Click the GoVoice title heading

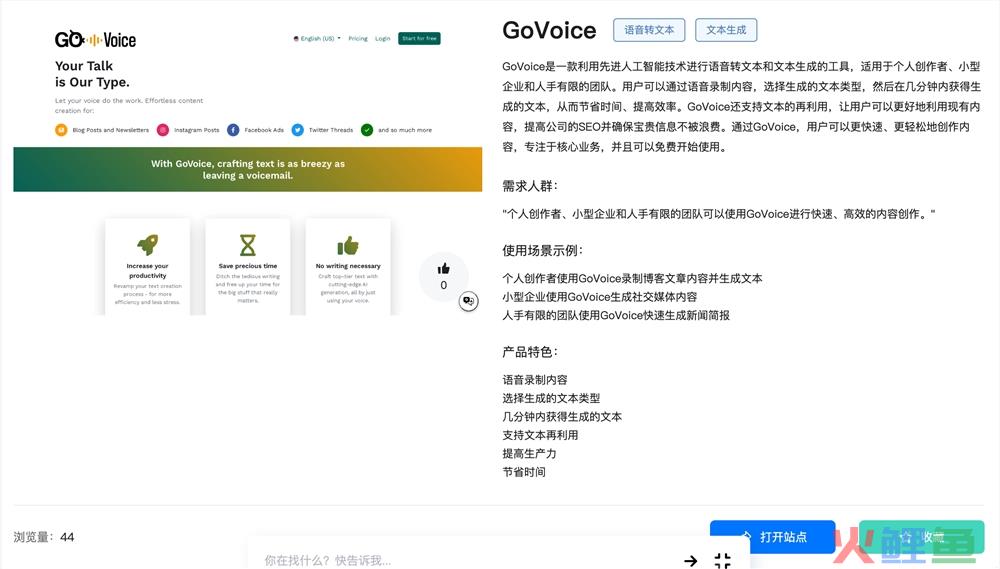[x=549, y=30]
